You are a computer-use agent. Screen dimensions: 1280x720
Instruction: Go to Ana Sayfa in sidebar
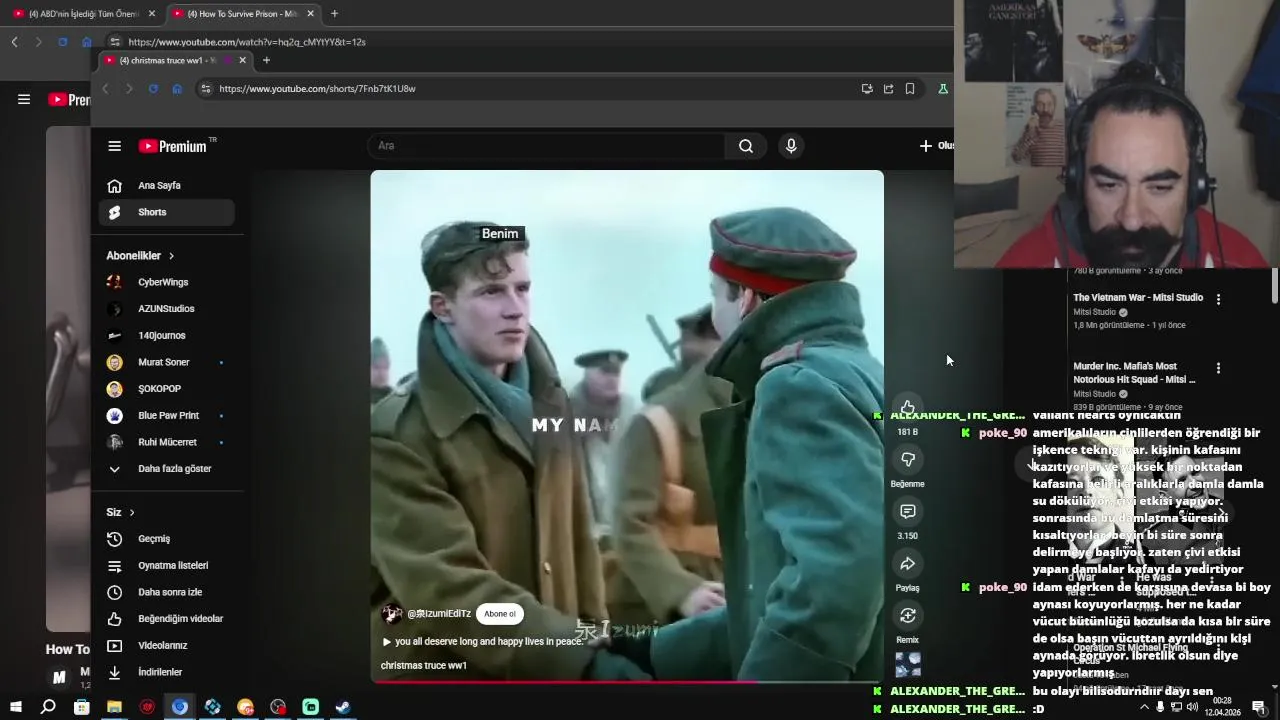(x=166, y=186)
